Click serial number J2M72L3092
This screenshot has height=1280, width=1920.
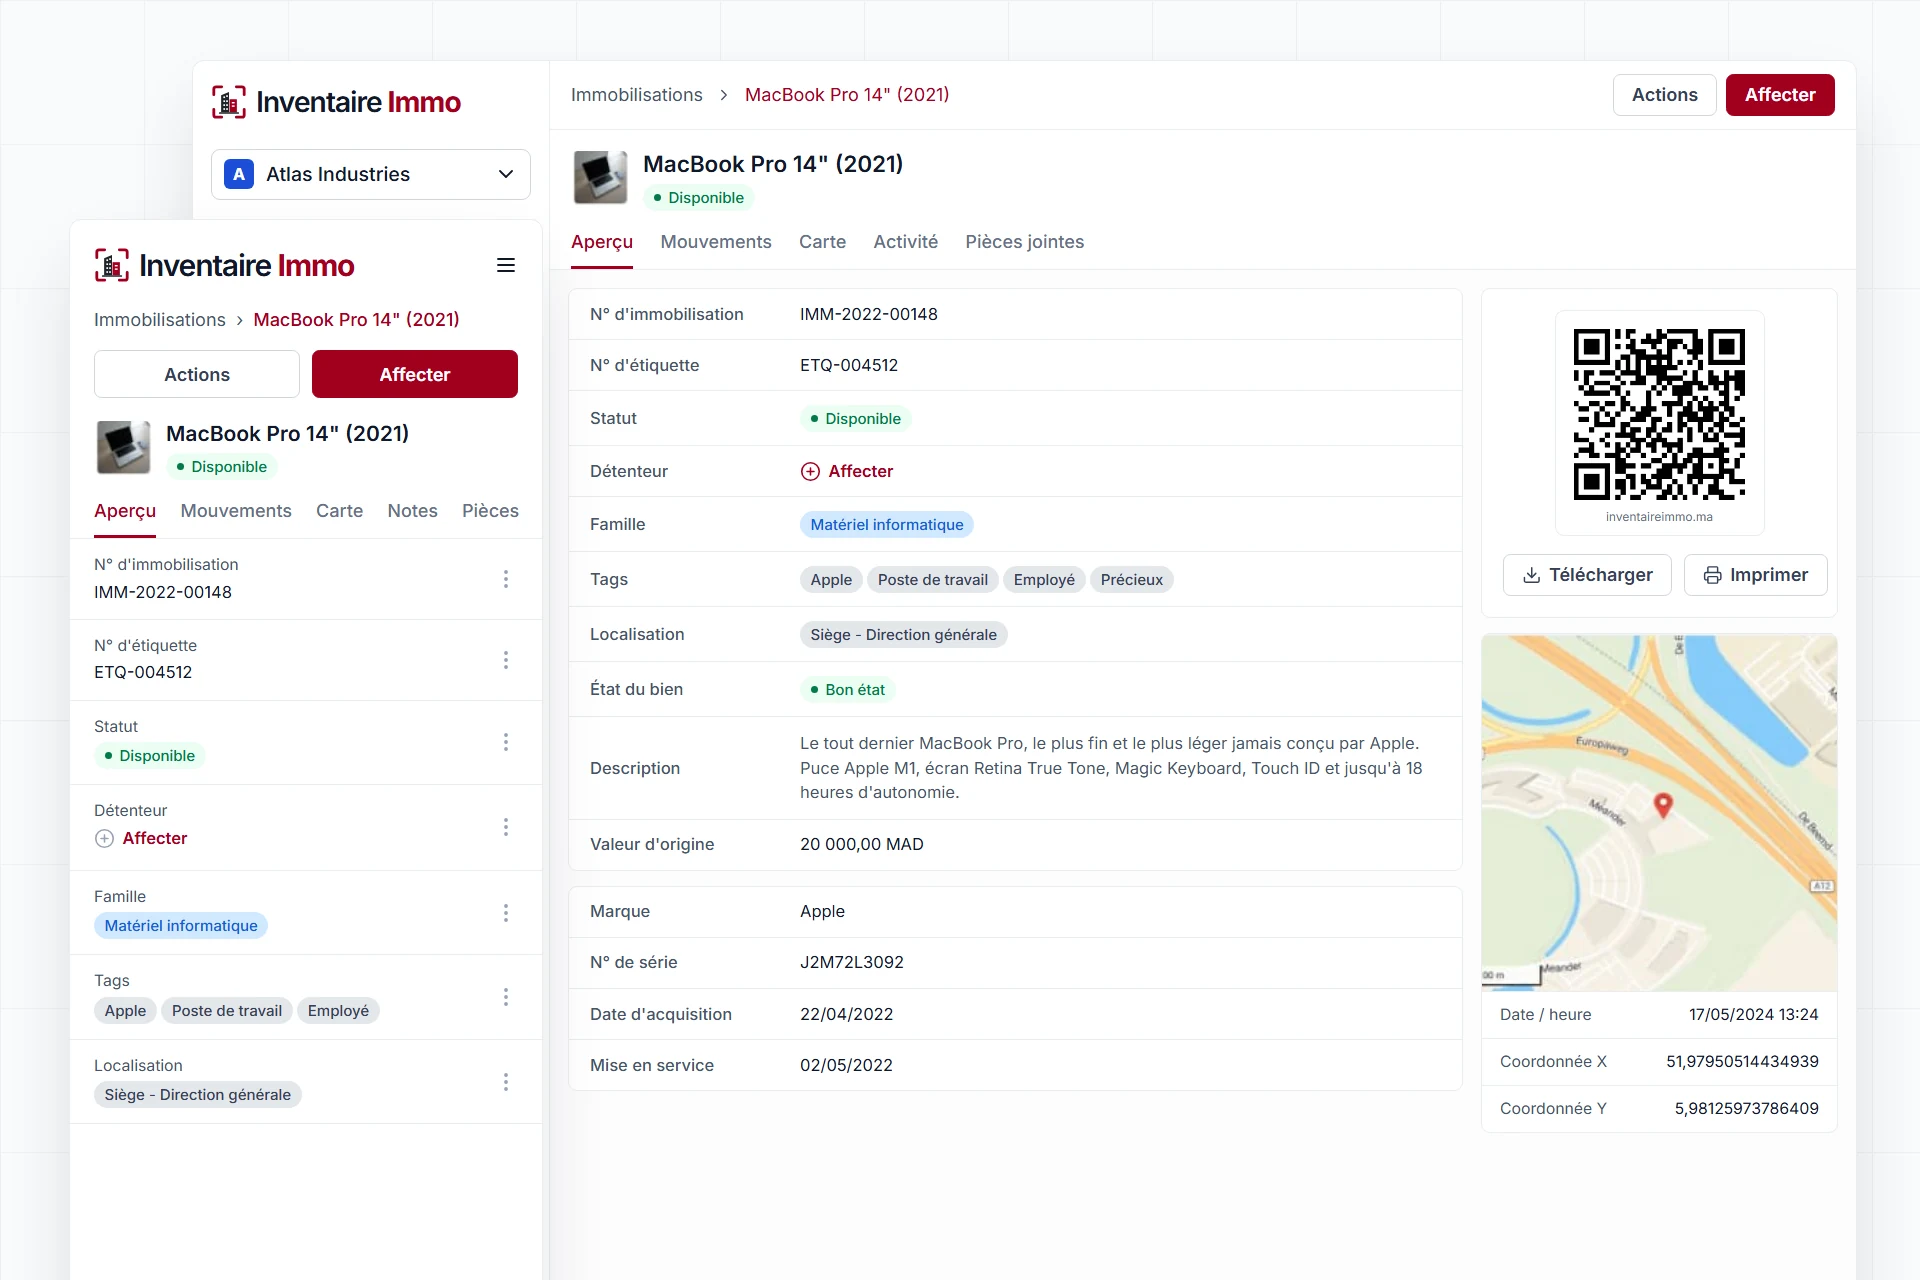pyautogui.click(x=852, y=962)
